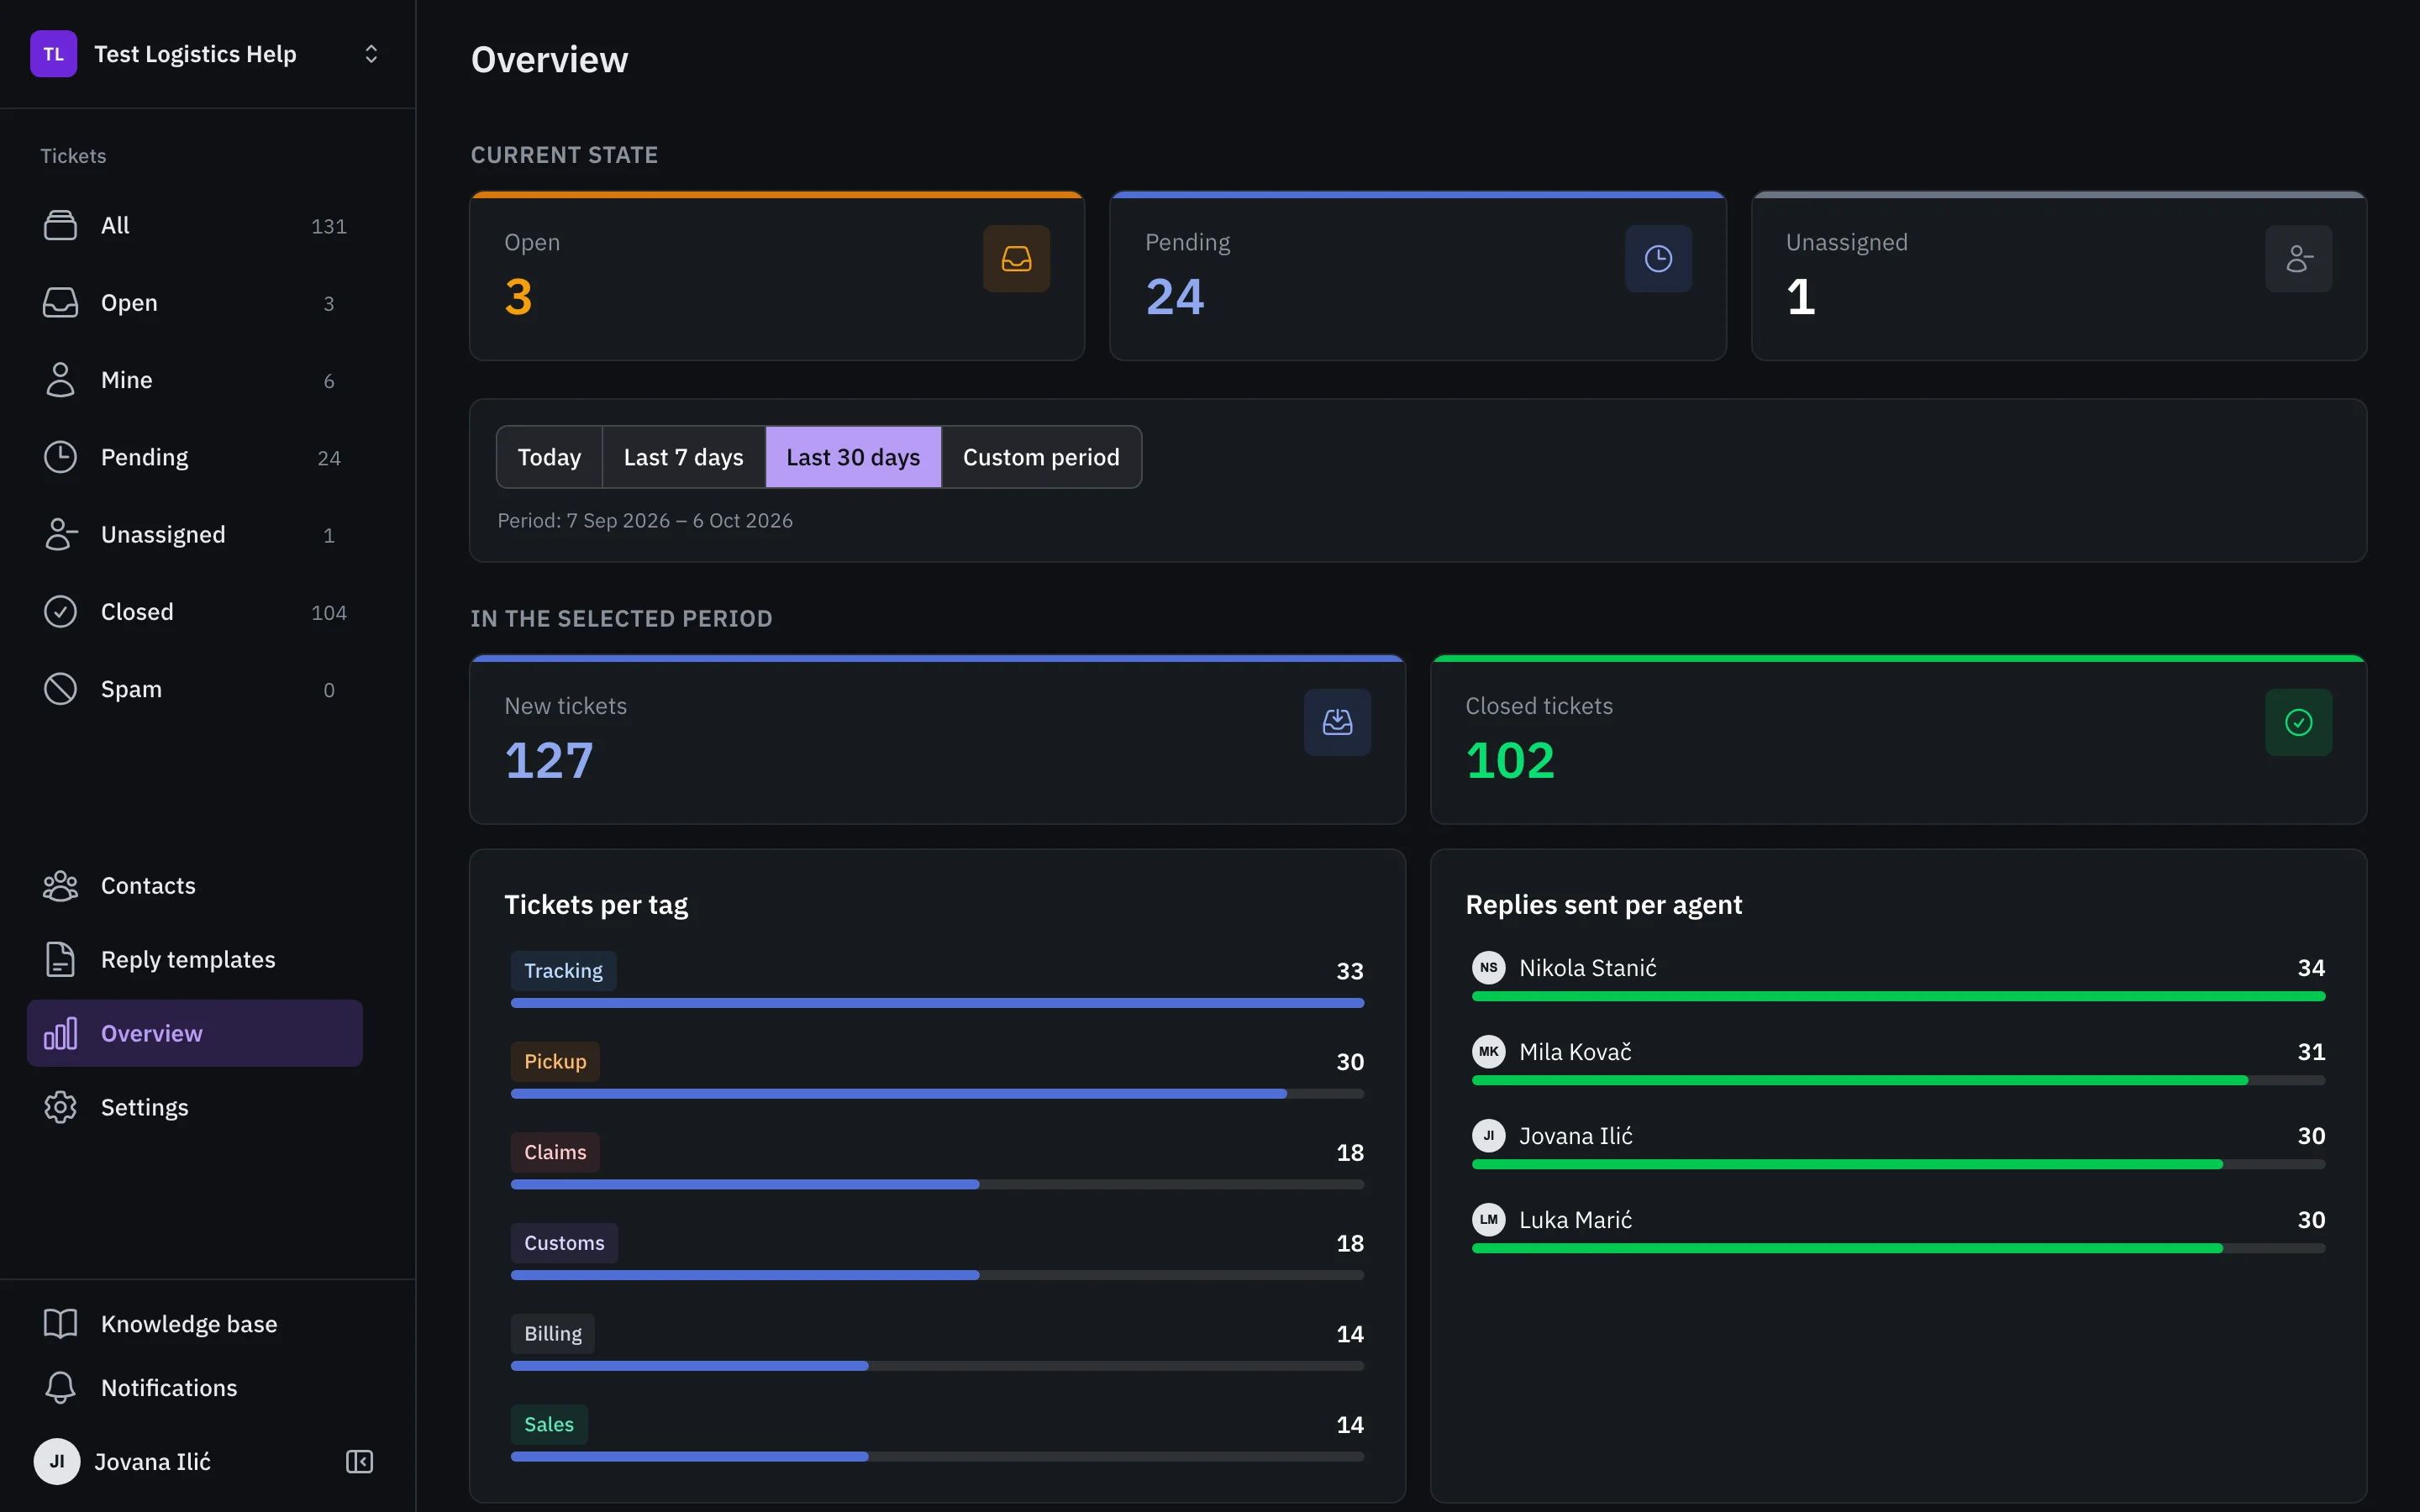Choose the Custom period option

1041,457
